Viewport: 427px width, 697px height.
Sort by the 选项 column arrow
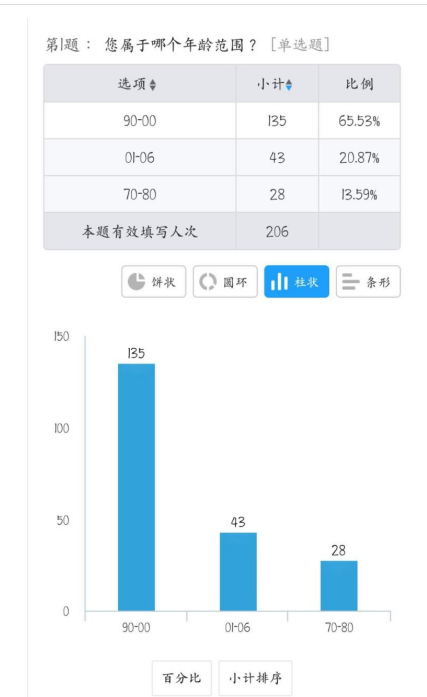[153, 84]
